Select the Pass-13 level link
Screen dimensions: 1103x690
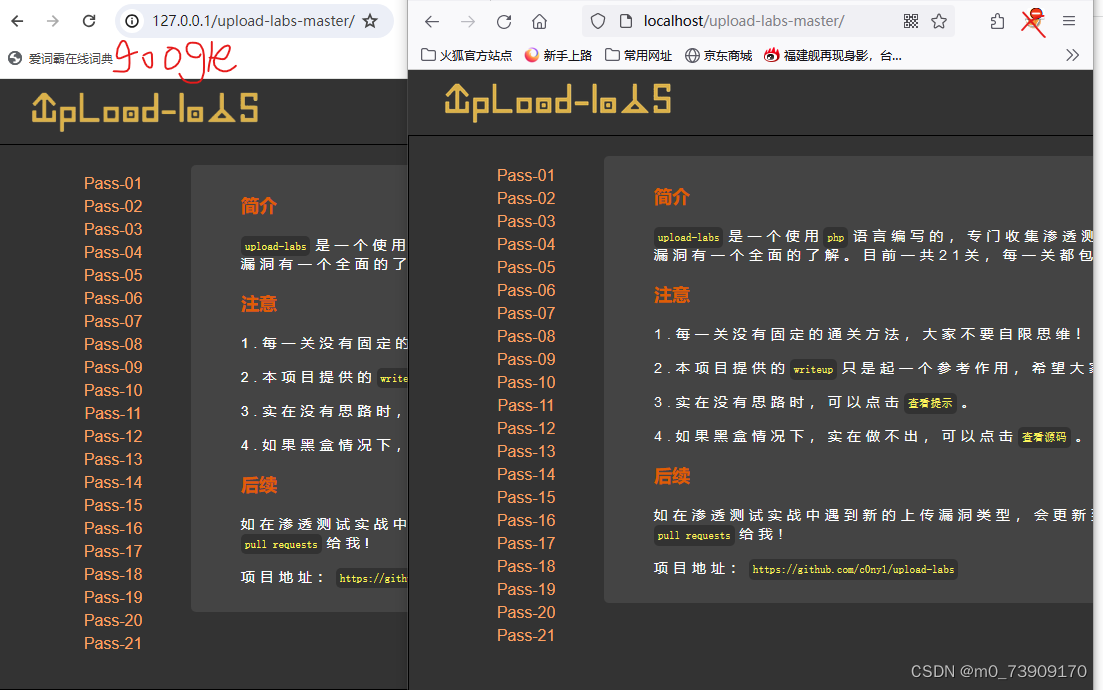click(526, 450)
